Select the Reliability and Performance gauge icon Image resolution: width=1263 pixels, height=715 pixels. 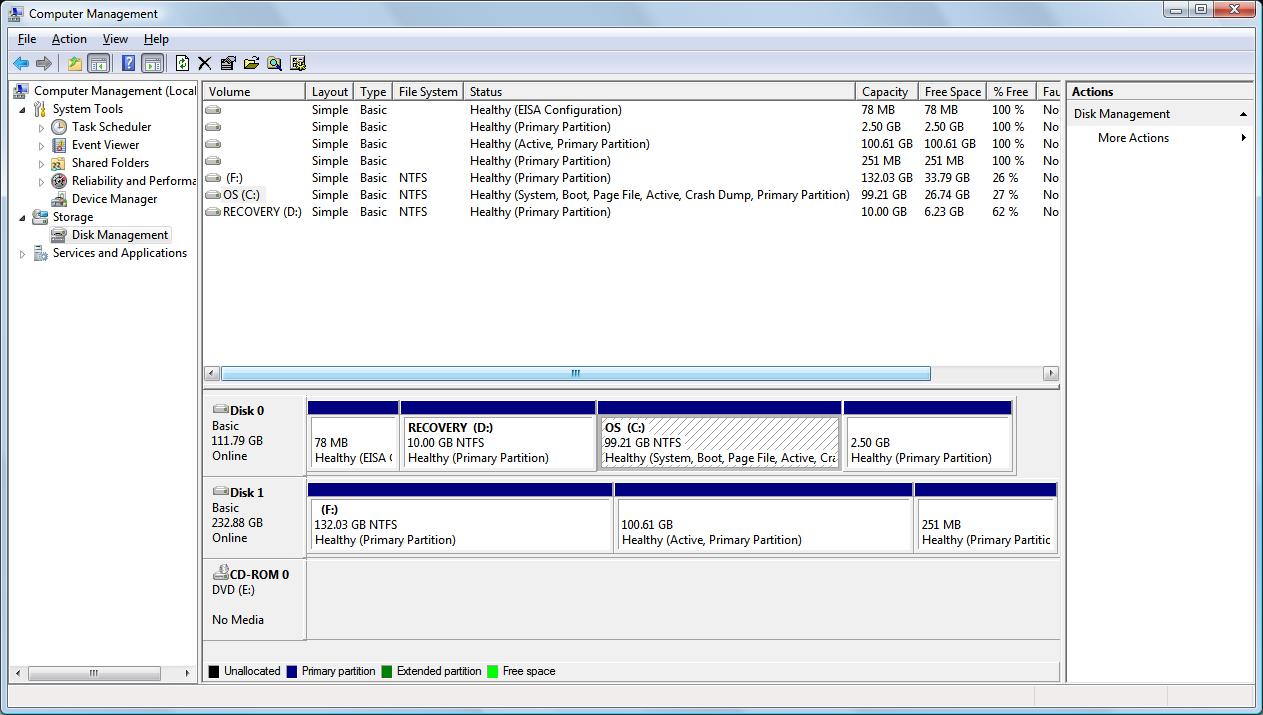tap(60, 181)
